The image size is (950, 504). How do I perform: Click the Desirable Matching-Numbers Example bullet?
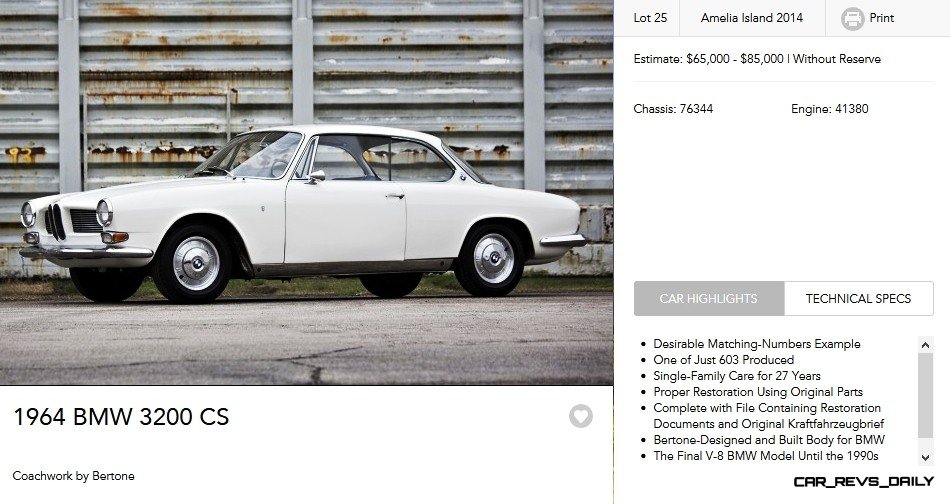click(x=757, y=344)
